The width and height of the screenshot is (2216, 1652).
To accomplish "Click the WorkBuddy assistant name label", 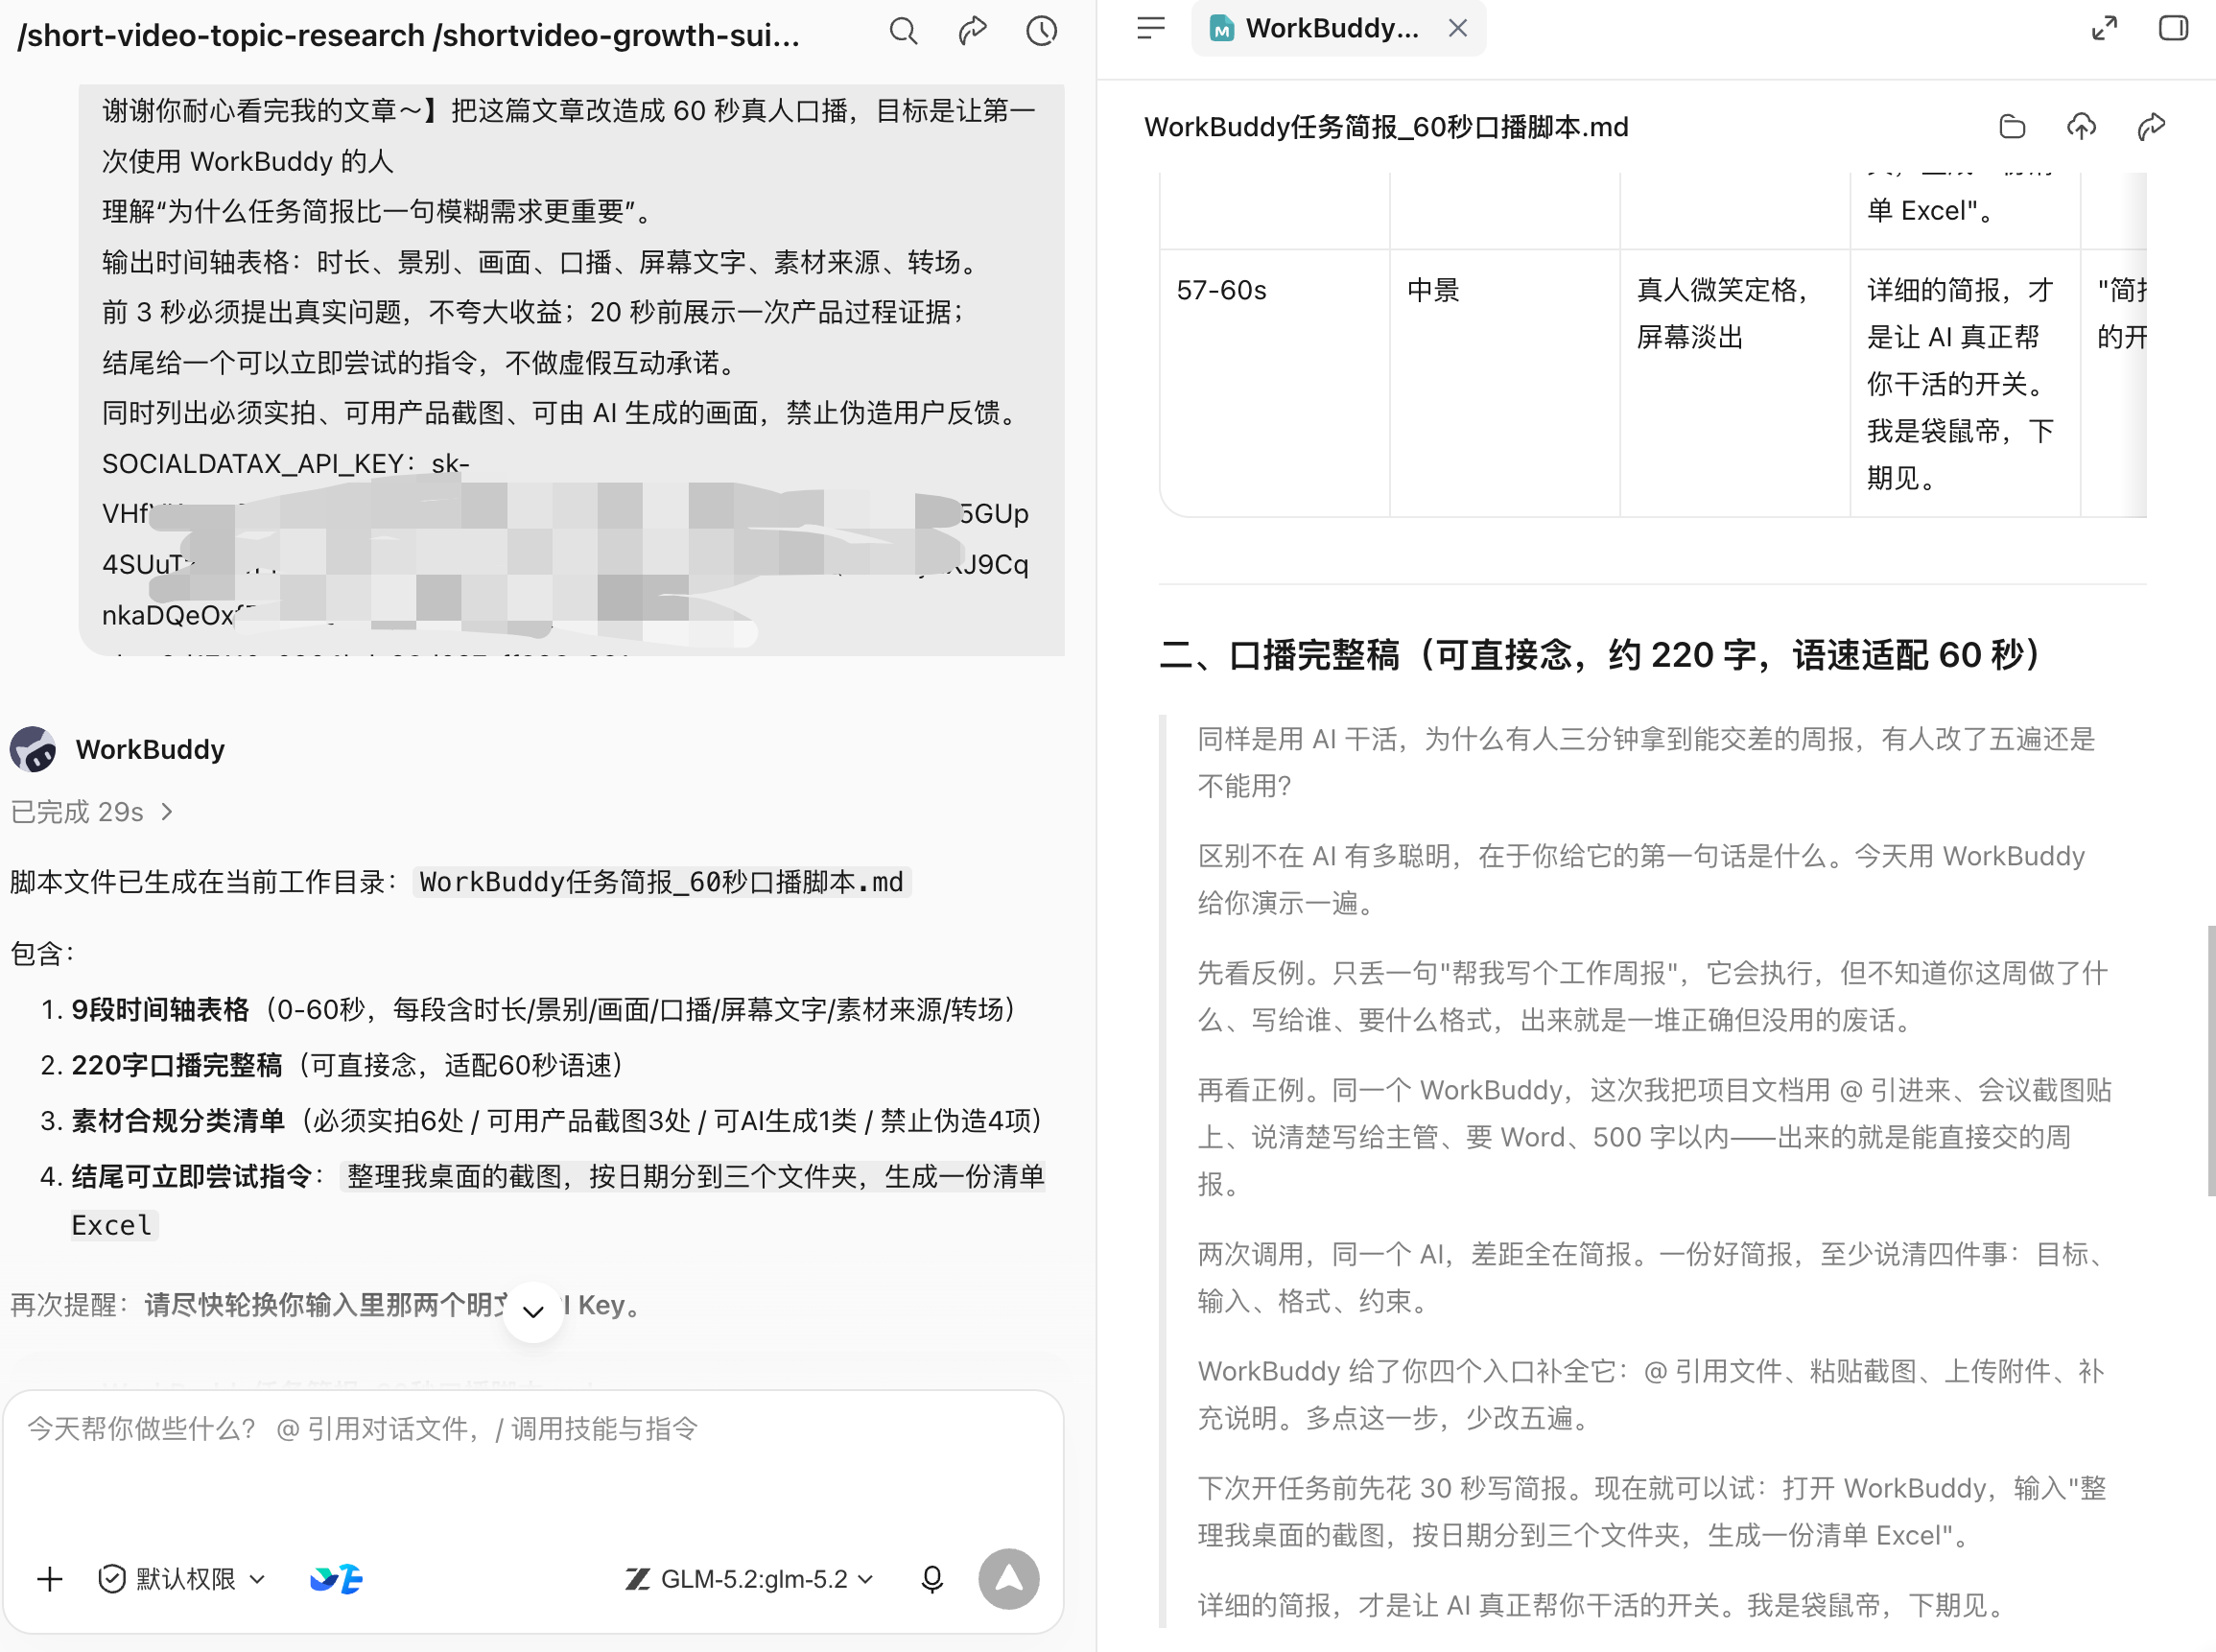I will tap(150, 749).
